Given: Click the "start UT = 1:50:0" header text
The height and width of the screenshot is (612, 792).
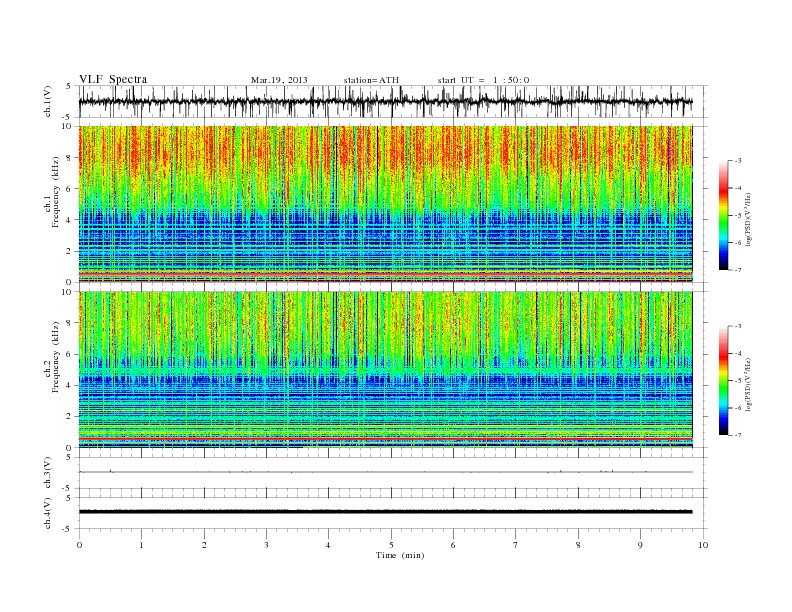Looking at the screenshot, I should [483, 80].
